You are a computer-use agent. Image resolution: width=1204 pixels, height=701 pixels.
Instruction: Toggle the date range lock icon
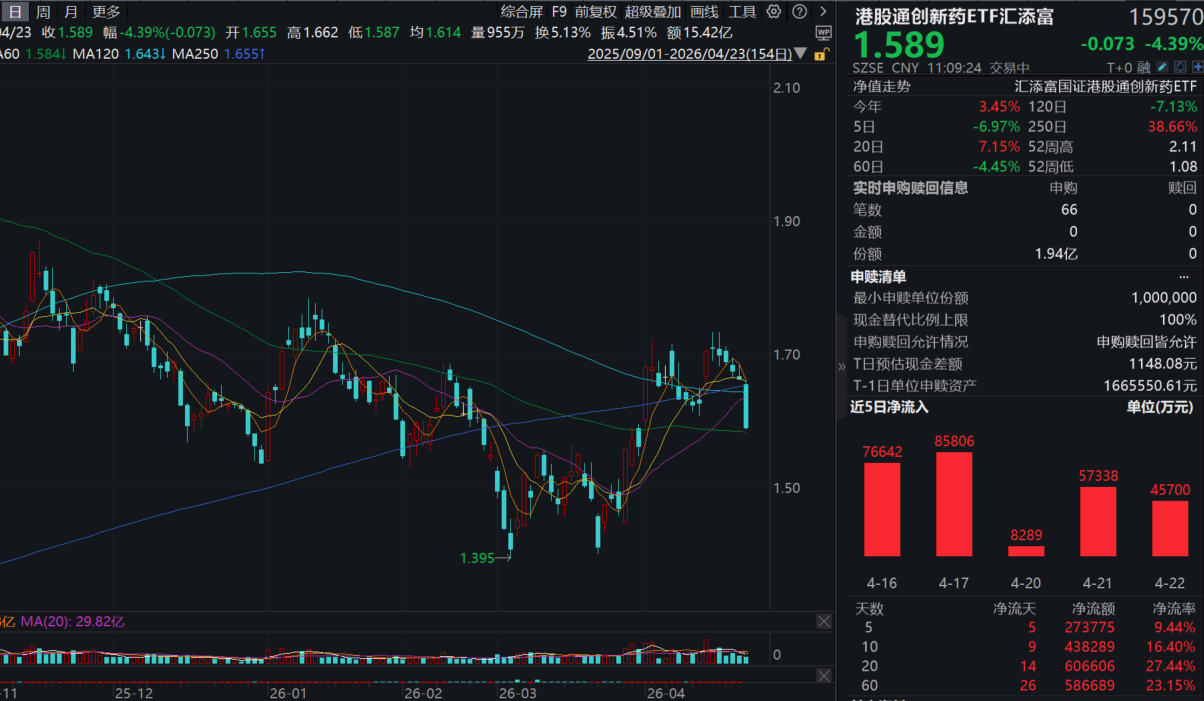click(x=822, y=54)
